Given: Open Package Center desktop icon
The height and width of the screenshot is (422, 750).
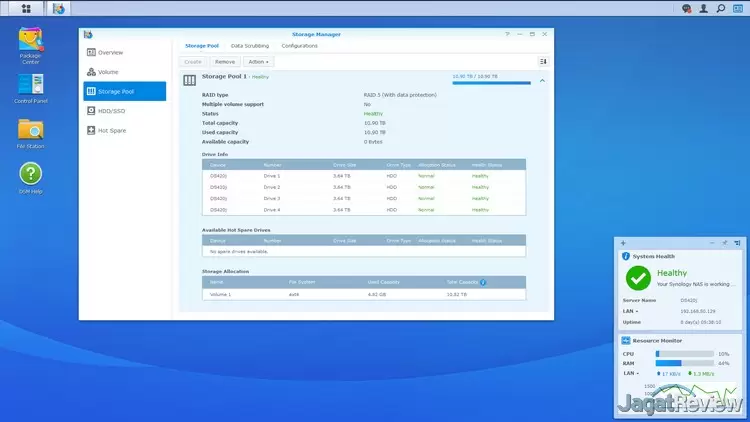Looking at the screenshot, I should coord(30,46).
